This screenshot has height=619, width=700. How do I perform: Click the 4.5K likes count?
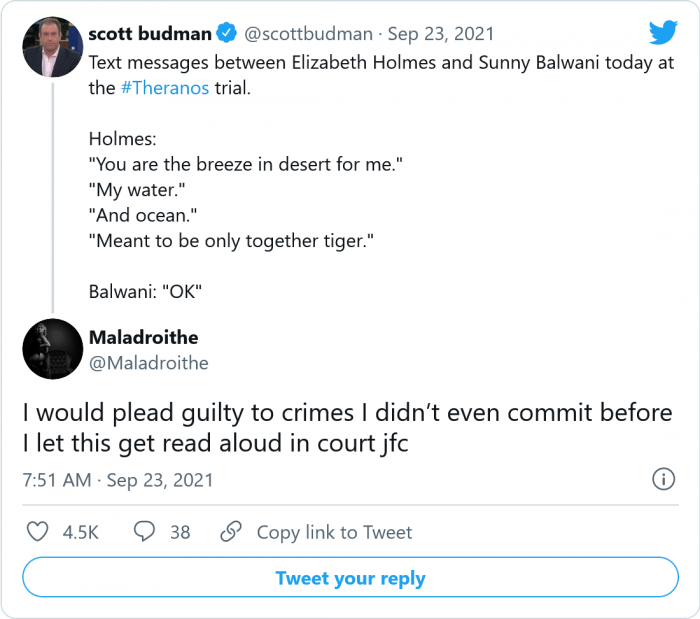(x=80, y=532)
